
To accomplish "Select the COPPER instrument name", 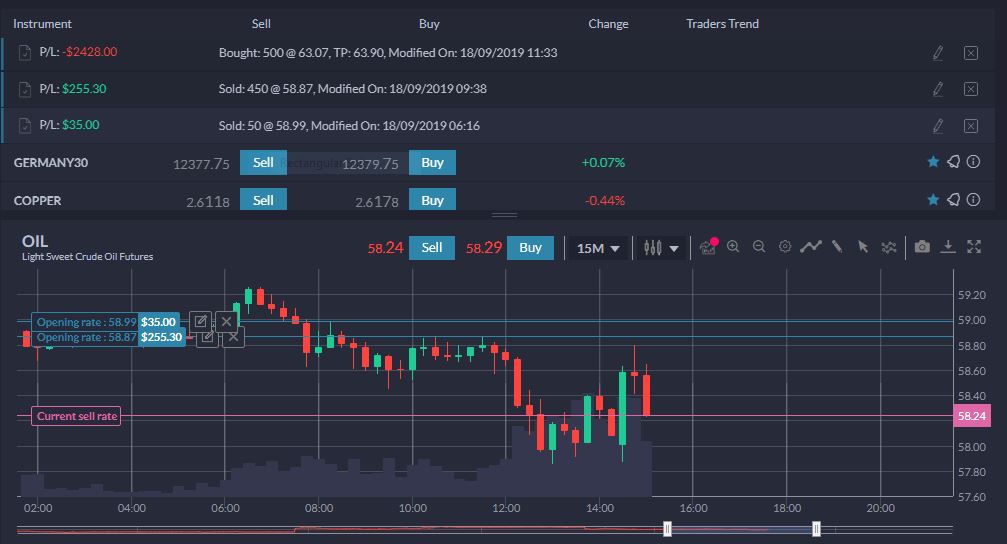I will pos(37,200).
